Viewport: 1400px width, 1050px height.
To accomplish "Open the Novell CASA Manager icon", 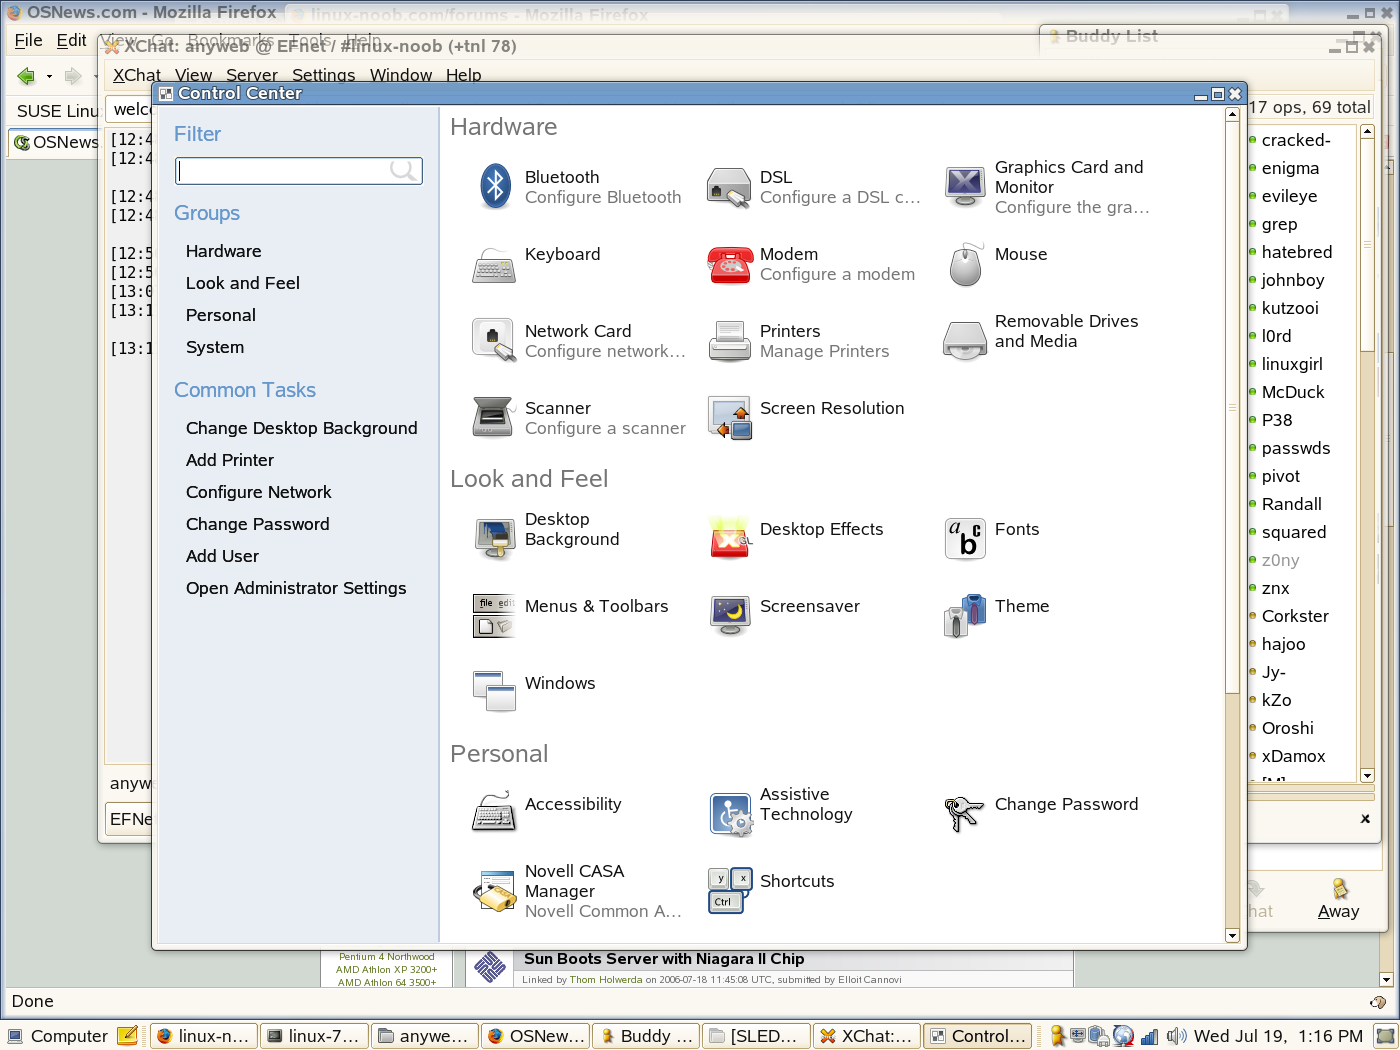I will (494, 891).
